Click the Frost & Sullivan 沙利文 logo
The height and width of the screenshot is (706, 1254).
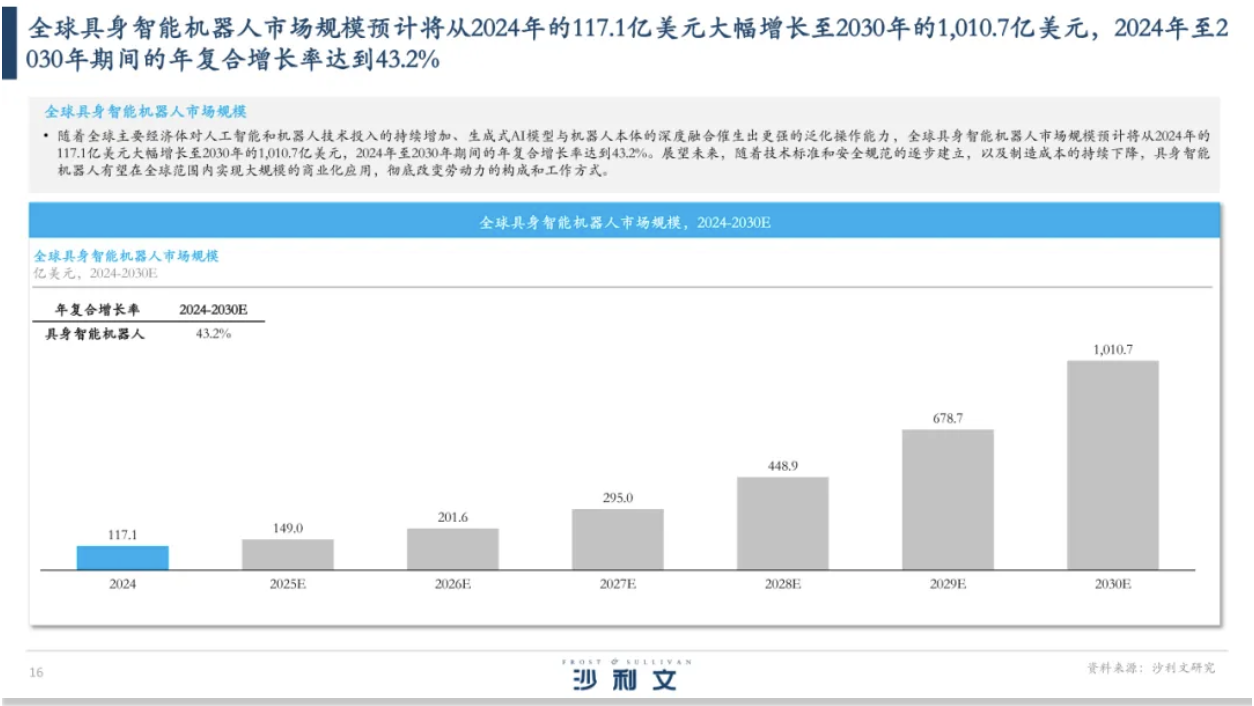coord(625,676)
